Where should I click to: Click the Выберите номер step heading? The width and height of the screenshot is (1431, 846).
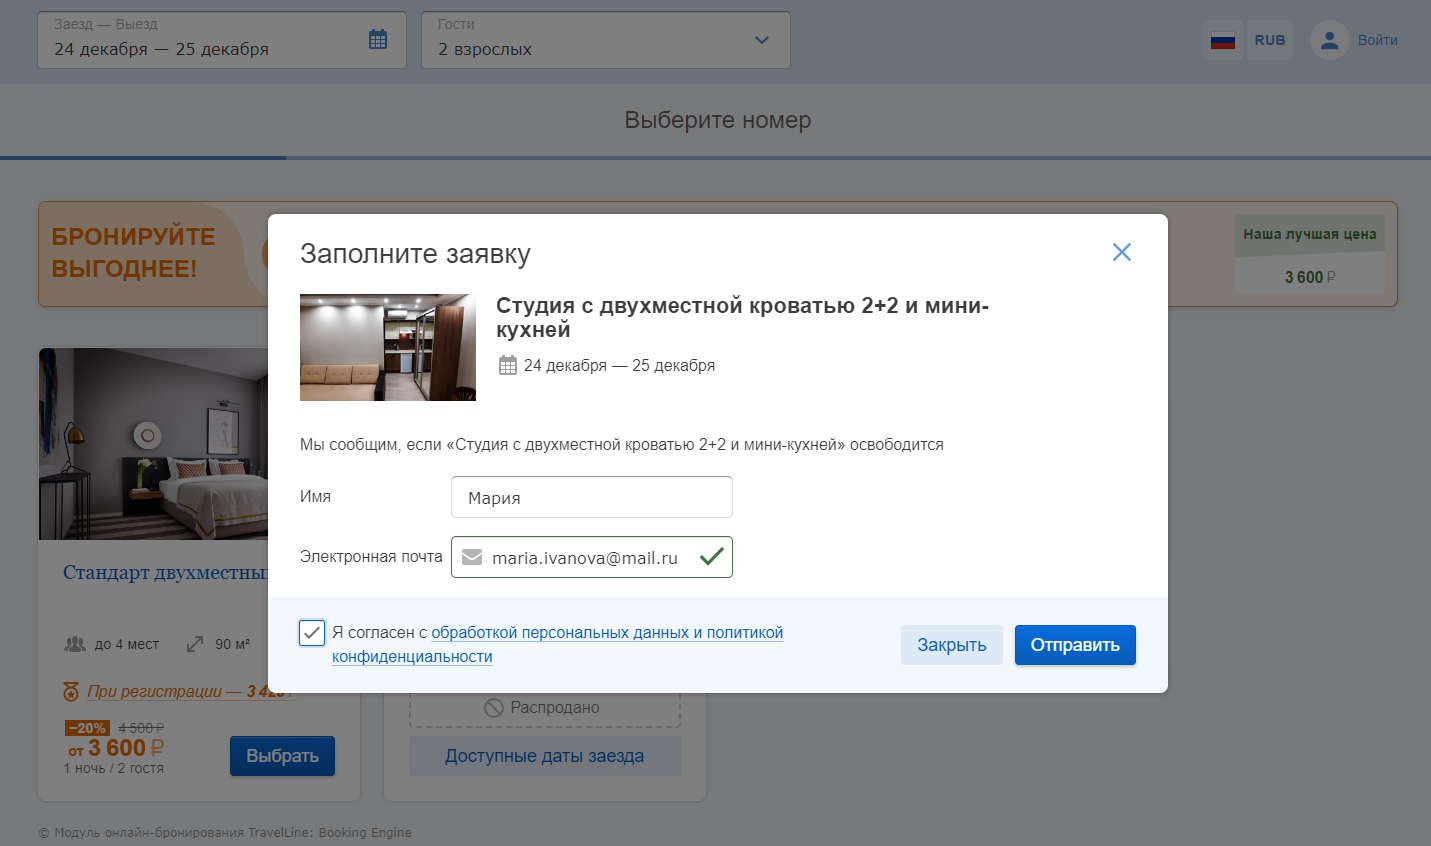(x=718, y=120)
